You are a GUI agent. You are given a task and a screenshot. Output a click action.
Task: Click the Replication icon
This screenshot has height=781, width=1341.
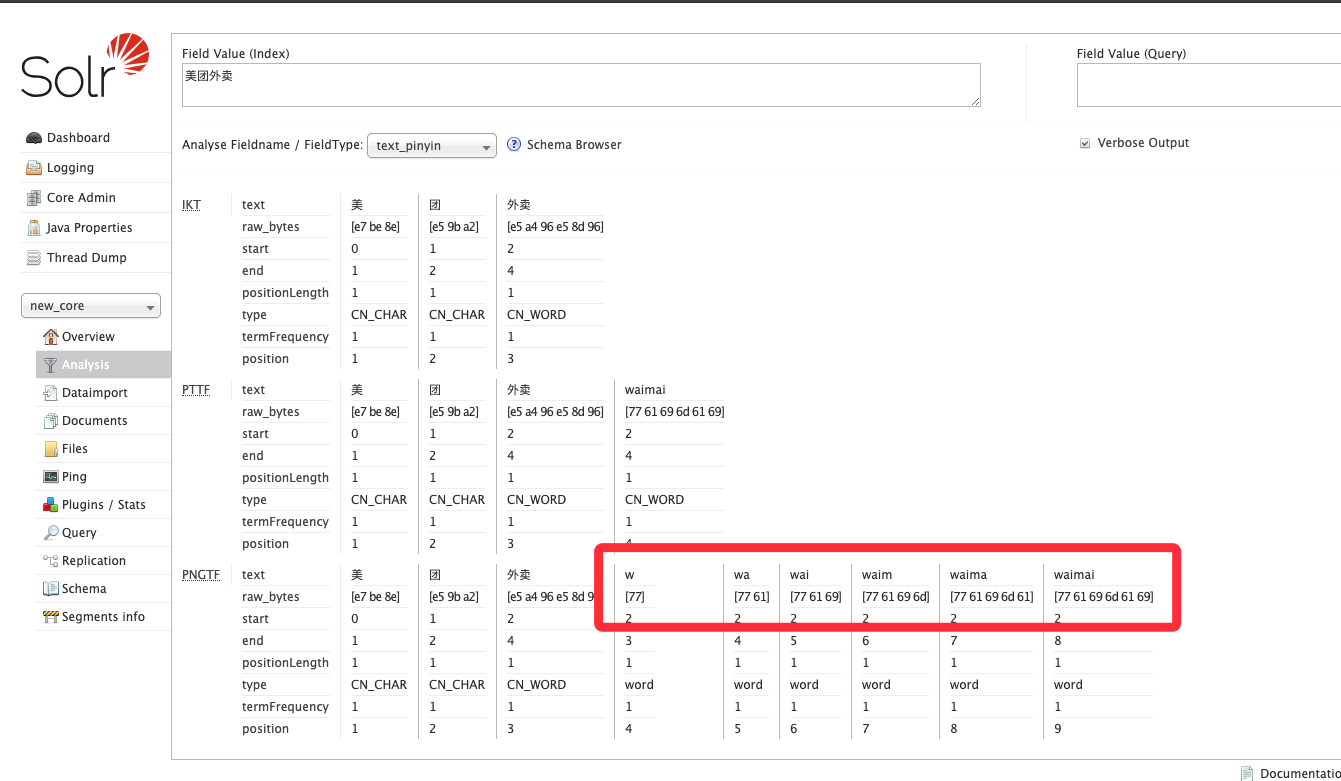(x=51, y=561)
